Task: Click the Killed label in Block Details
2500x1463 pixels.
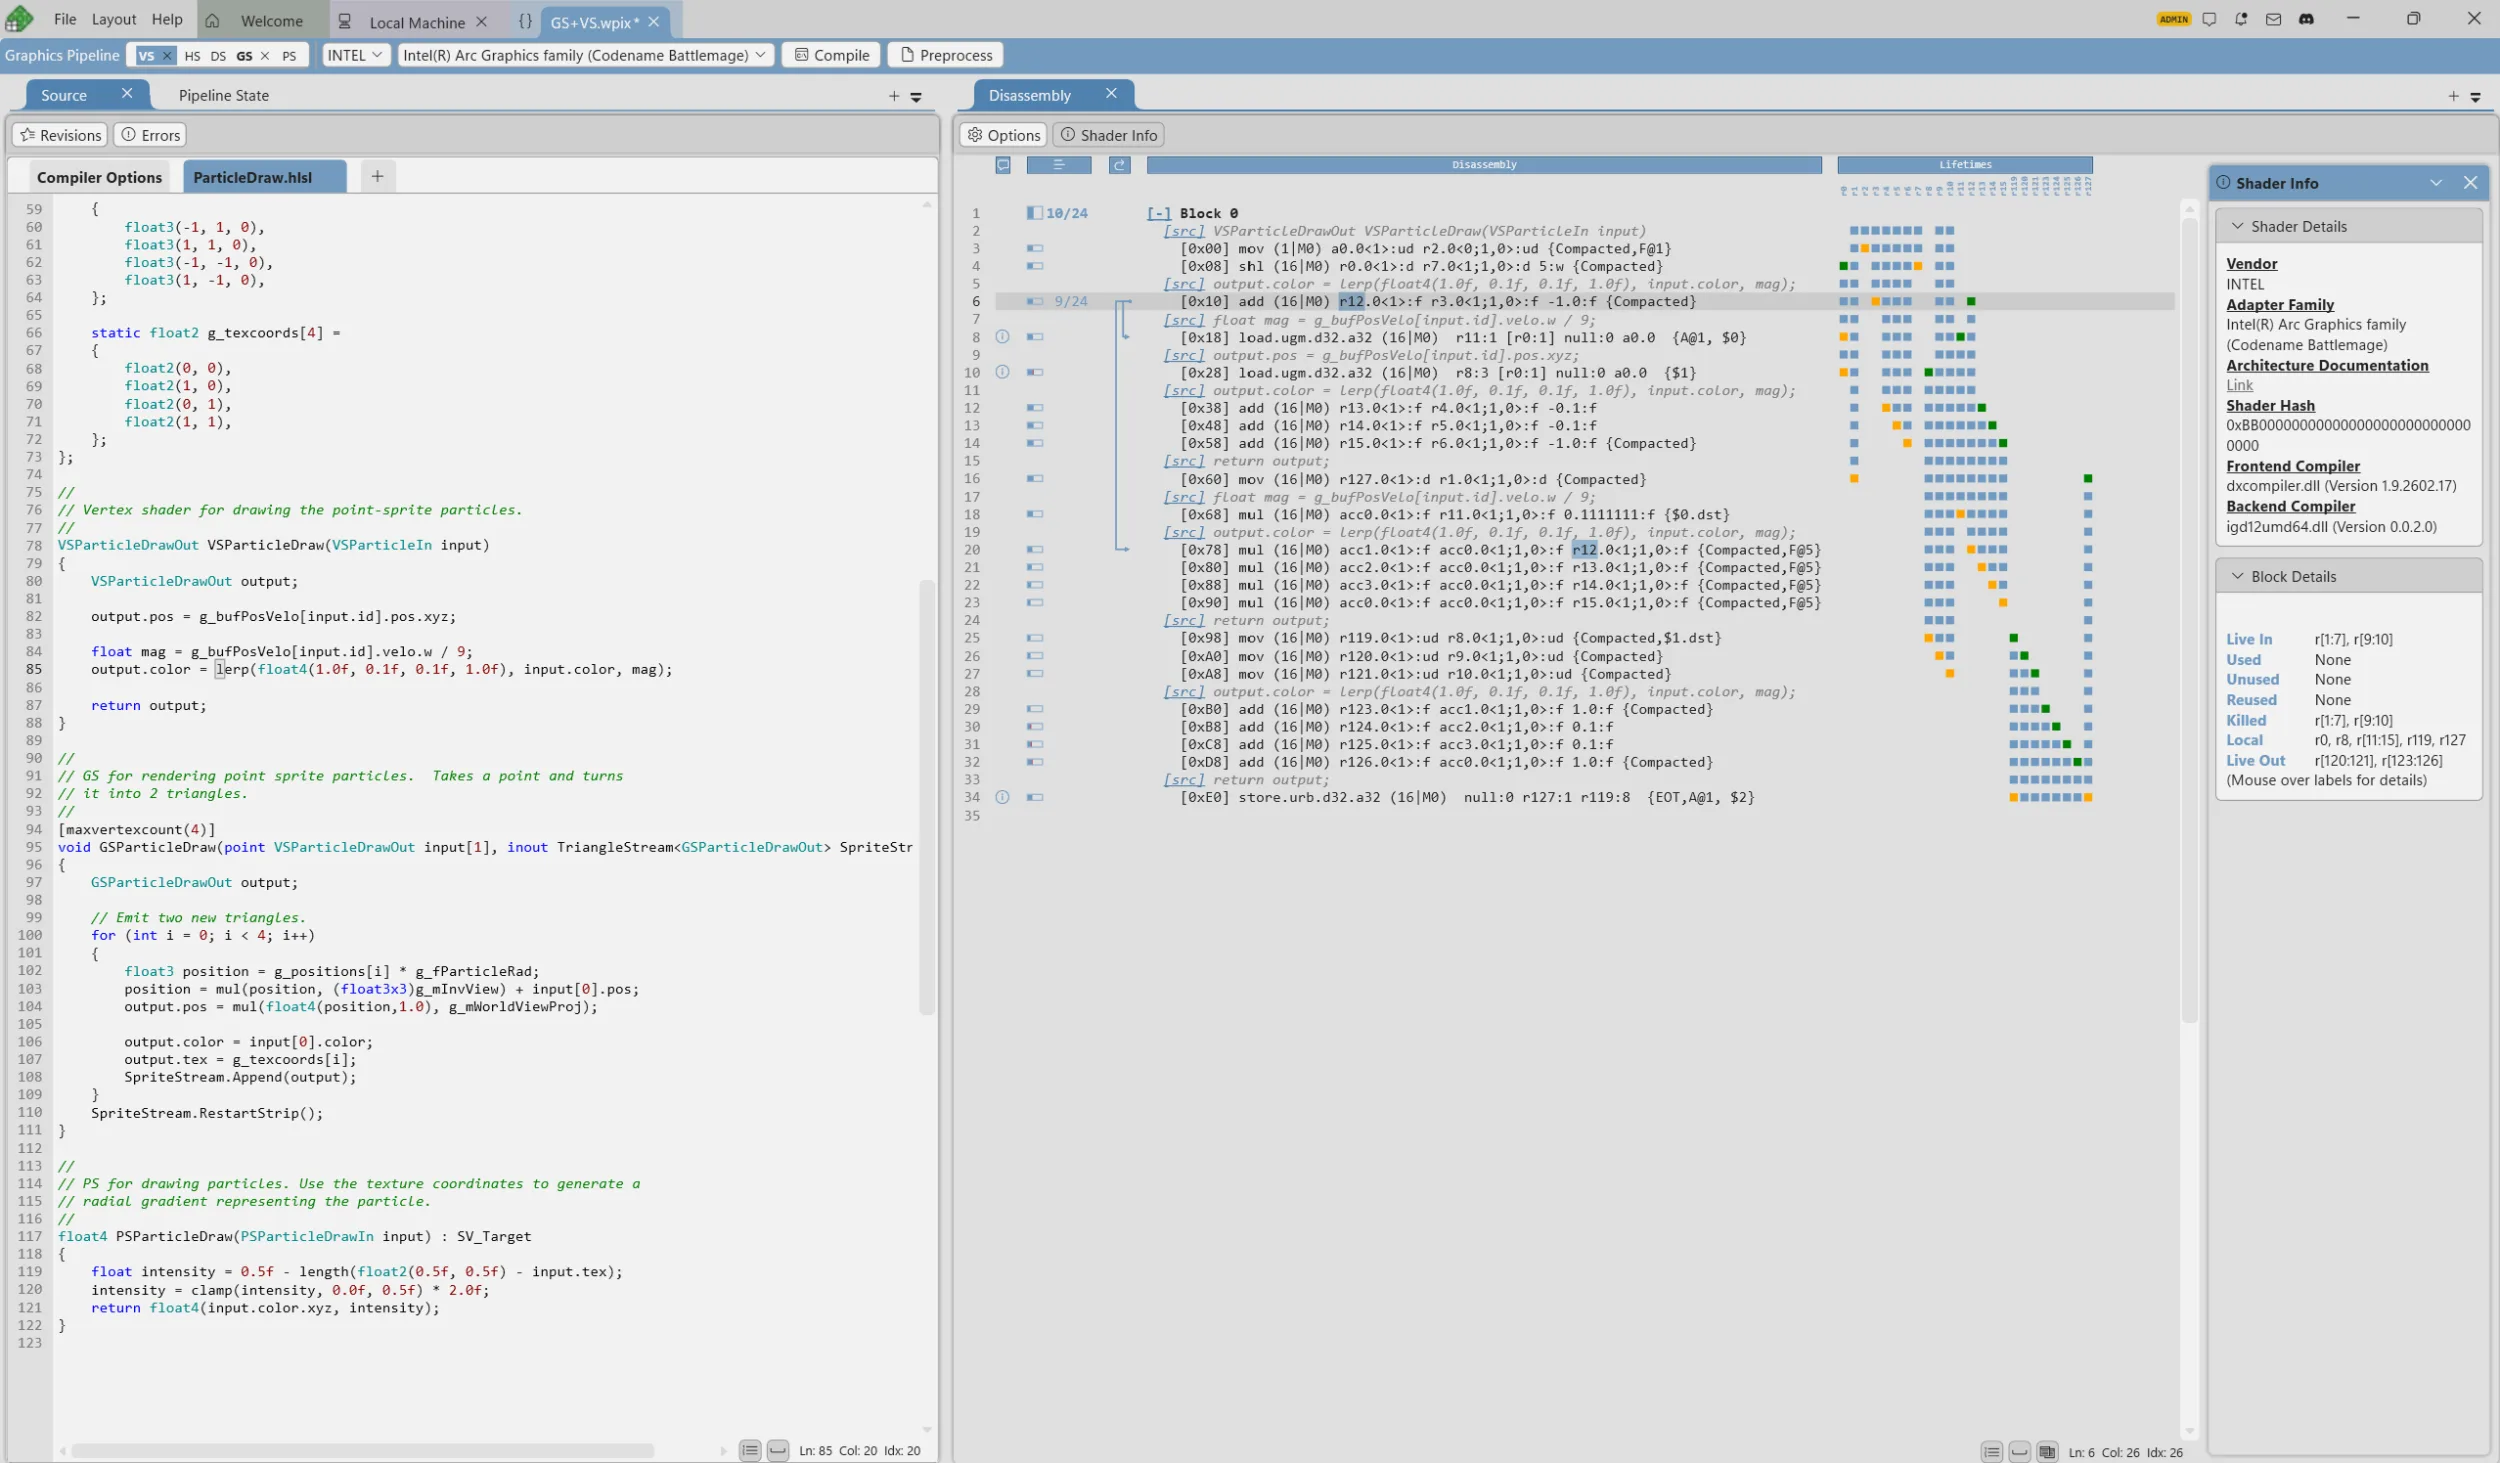Action: pyautogui.click(x=2246, y=720)
